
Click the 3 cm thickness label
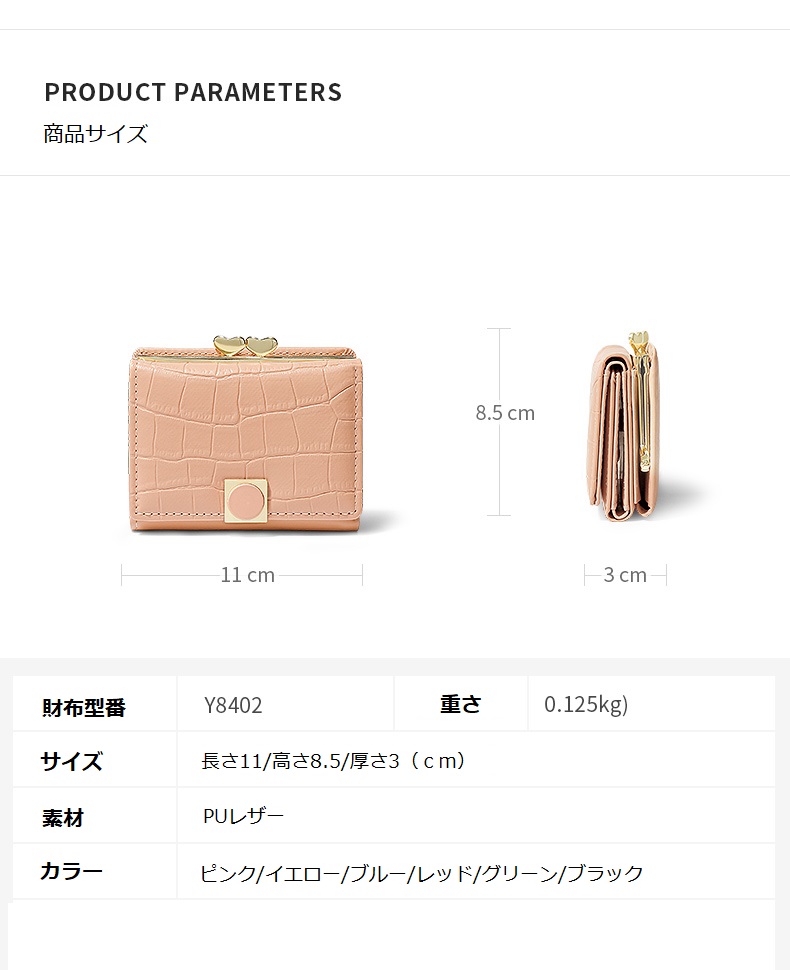625,575
